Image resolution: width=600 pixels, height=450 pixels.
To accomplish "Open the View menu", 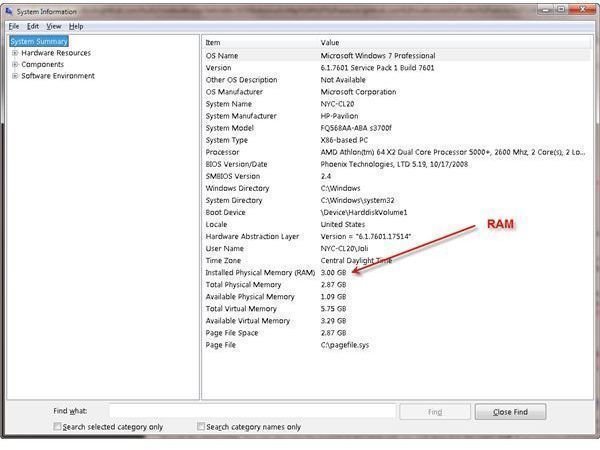I will 54,26.
